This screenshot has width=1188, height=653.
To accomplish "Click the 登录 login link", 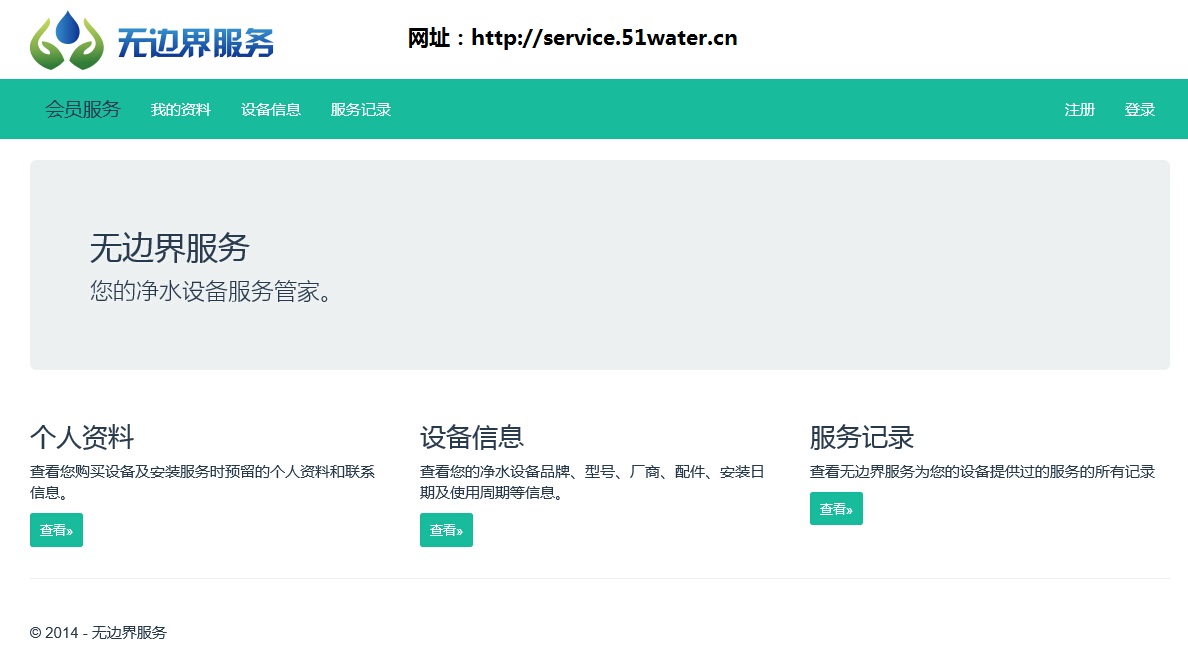I will (x=1140, y=110).
